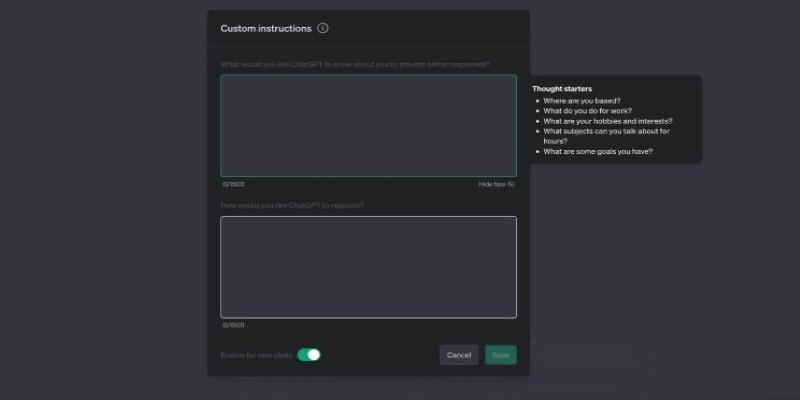Save the custom instructions
The height and width of the screenshot is (400, 800).
pyautogui.click(x=500, y=355)
